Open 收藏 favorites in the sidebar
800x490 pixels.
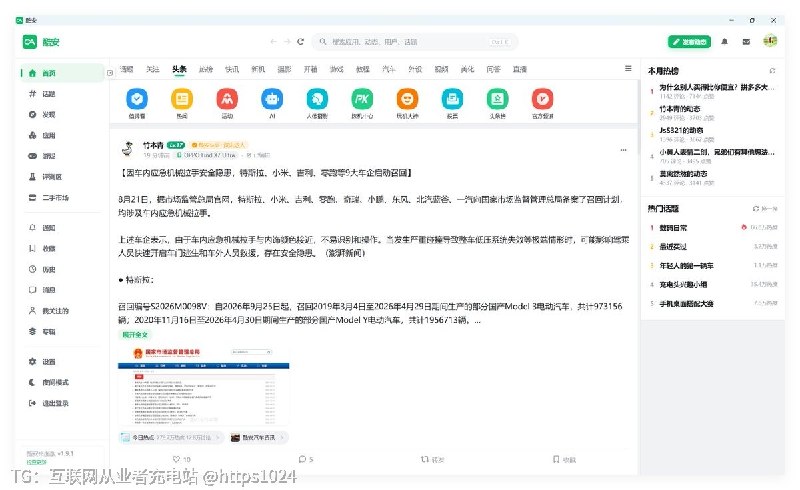click(x=60, y=249)
